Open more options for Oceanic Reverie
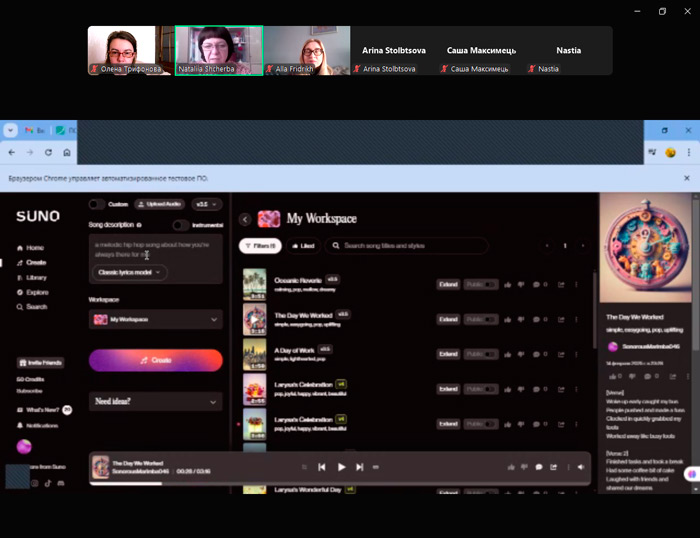Screen dimensions: 700x538 [575, 285]
